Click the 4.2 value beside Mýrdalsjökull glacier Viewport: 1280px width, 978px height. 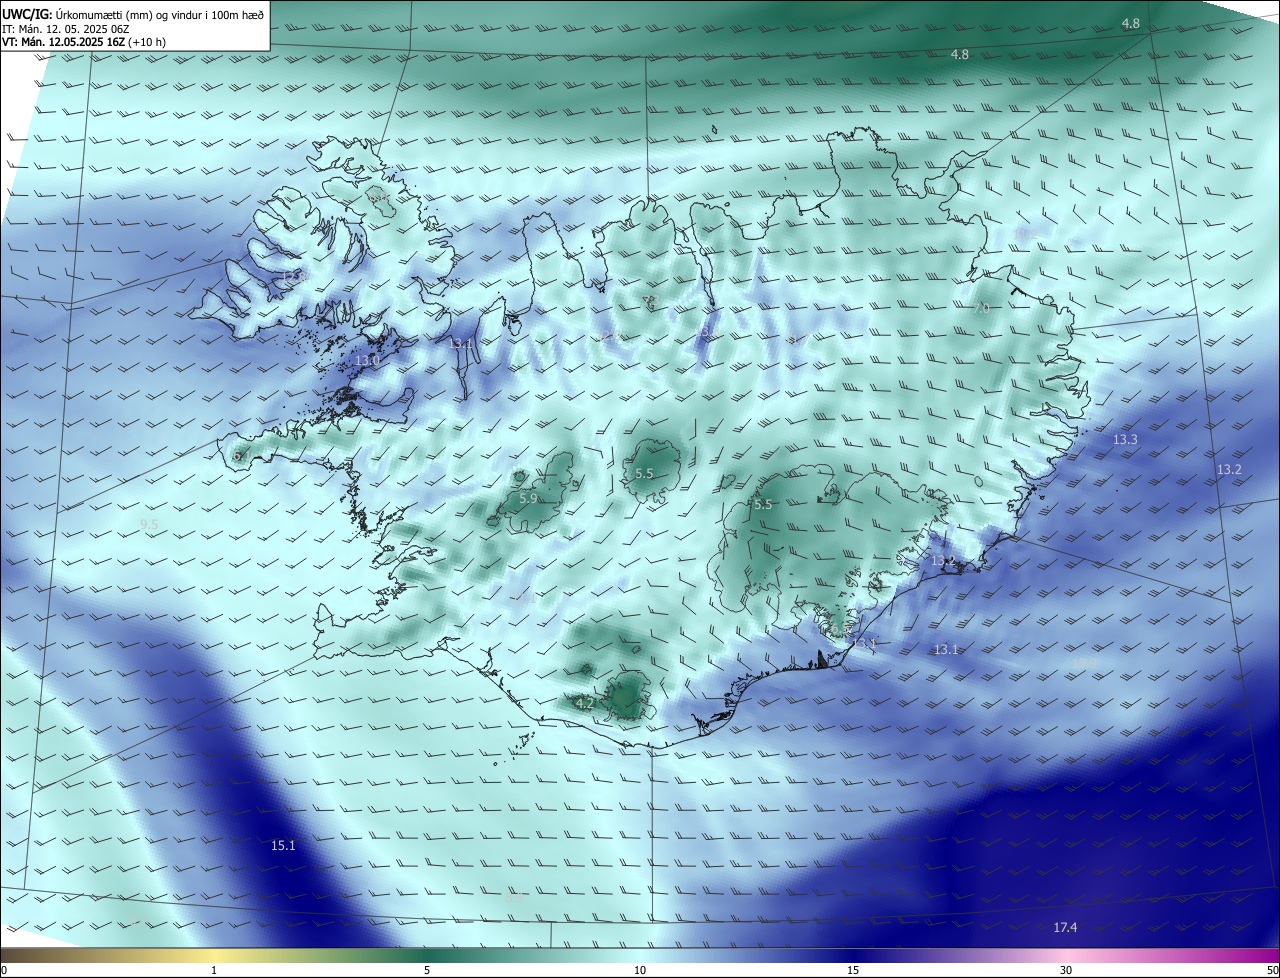[x=585, y=704]
